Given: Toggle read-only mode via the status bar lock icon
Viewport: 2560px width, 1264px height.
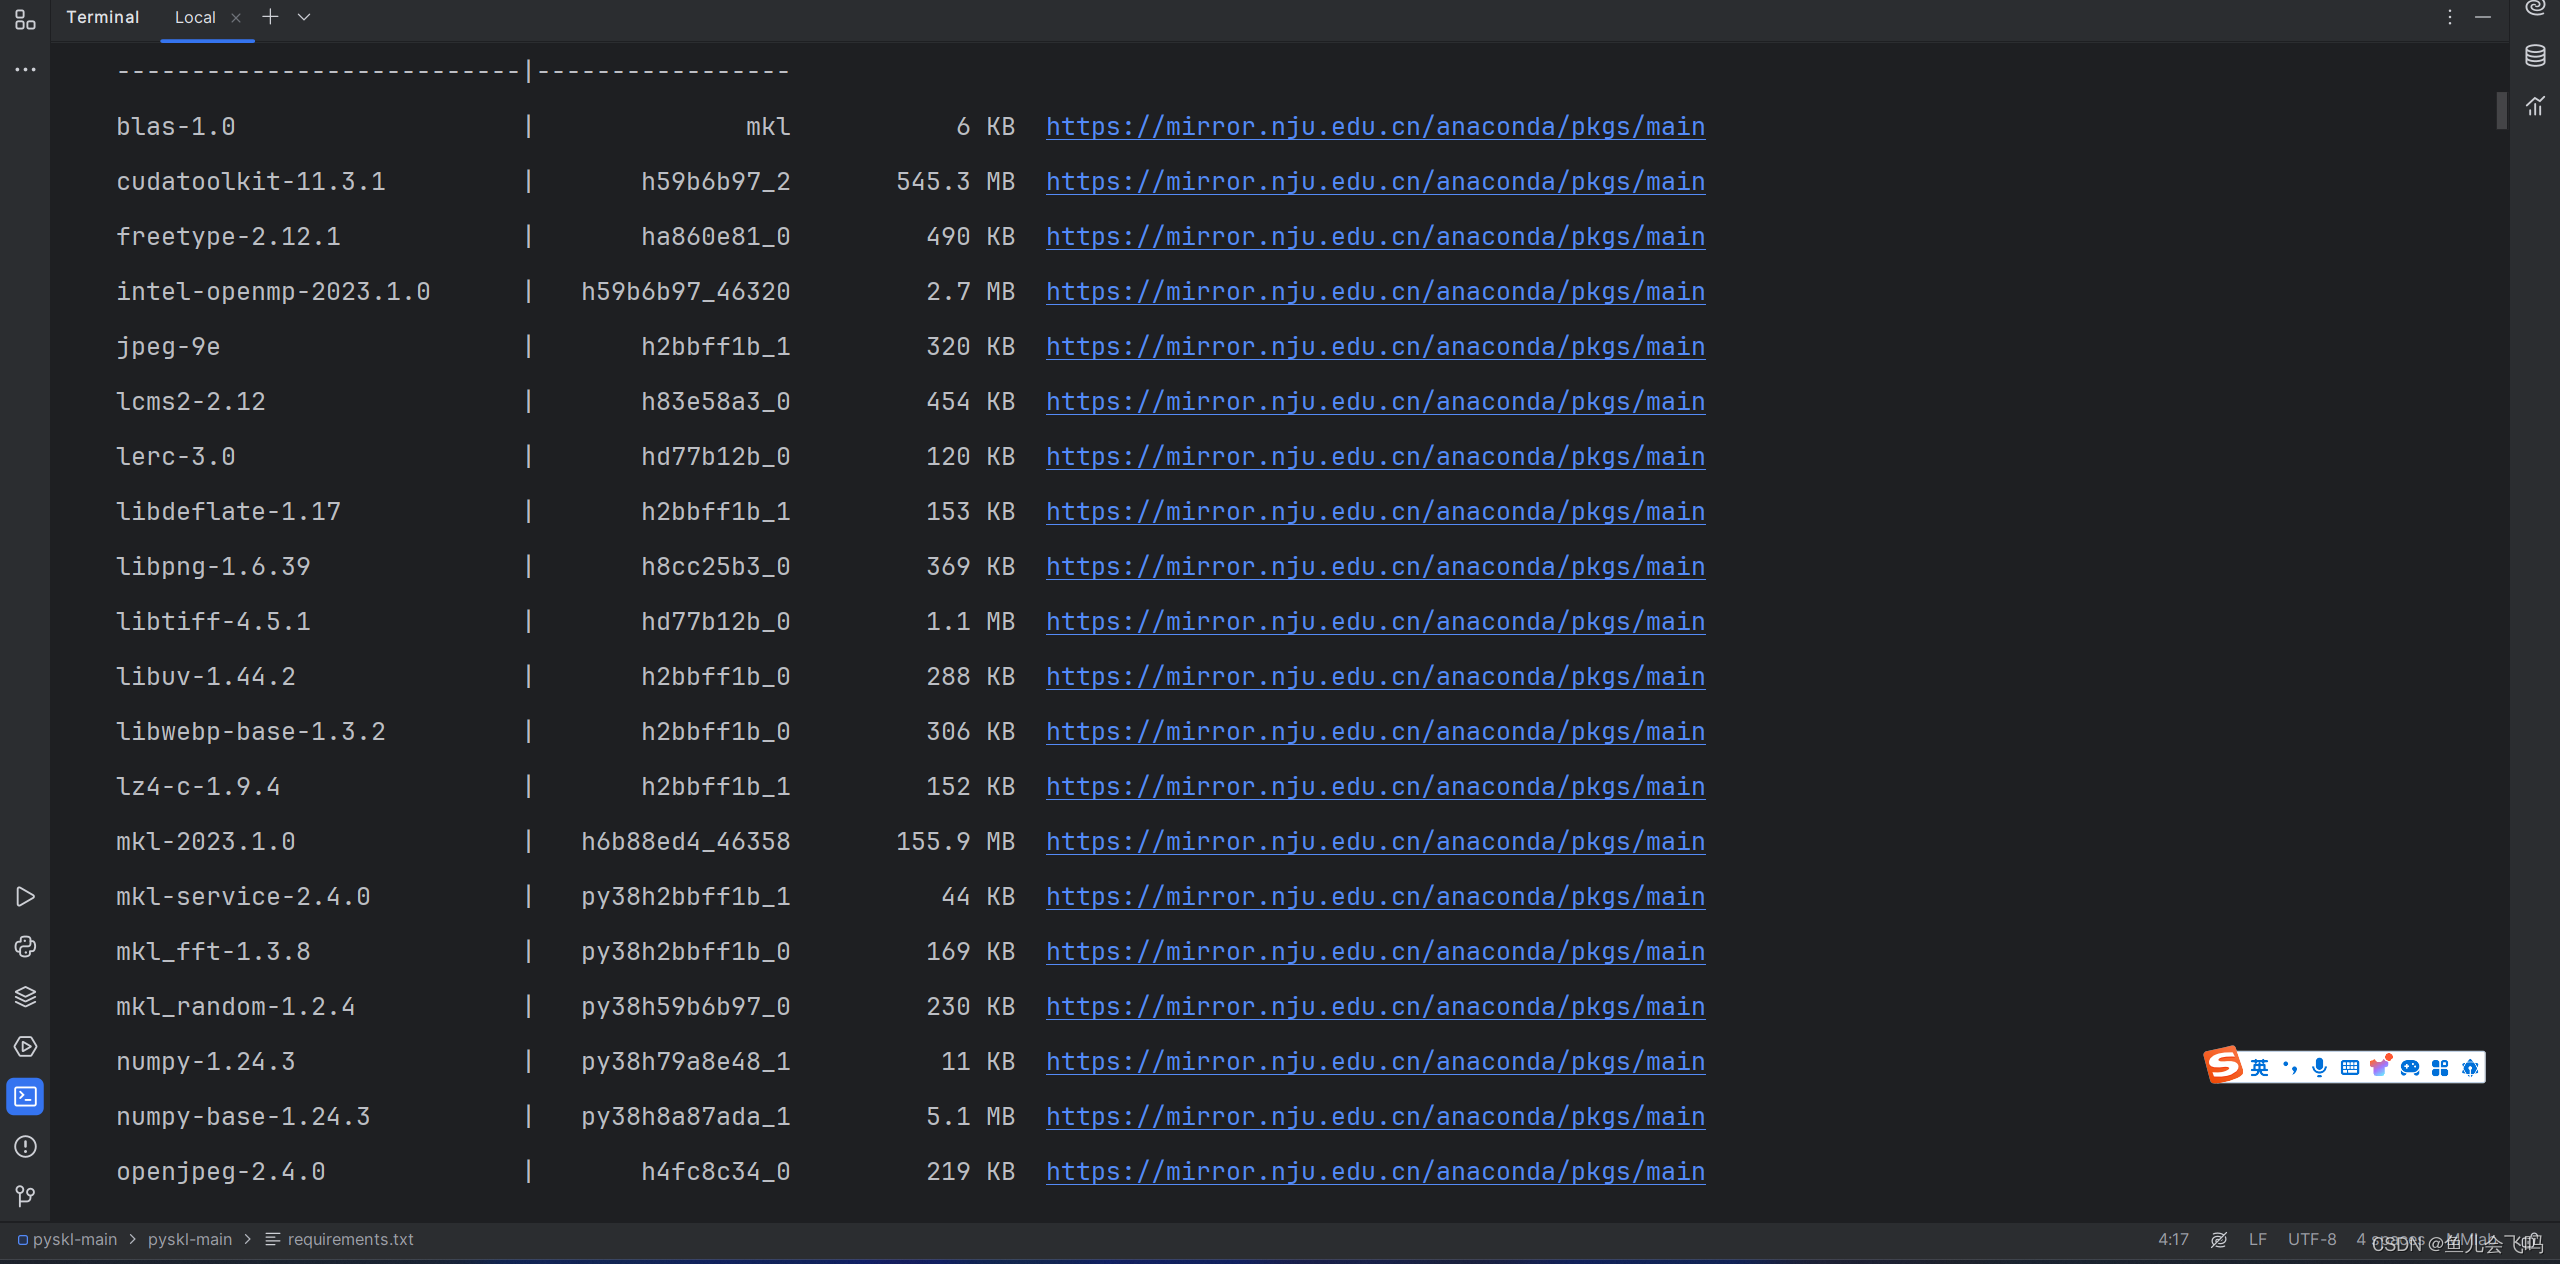Looking at the screenshot, I should pos(2219,1239).
